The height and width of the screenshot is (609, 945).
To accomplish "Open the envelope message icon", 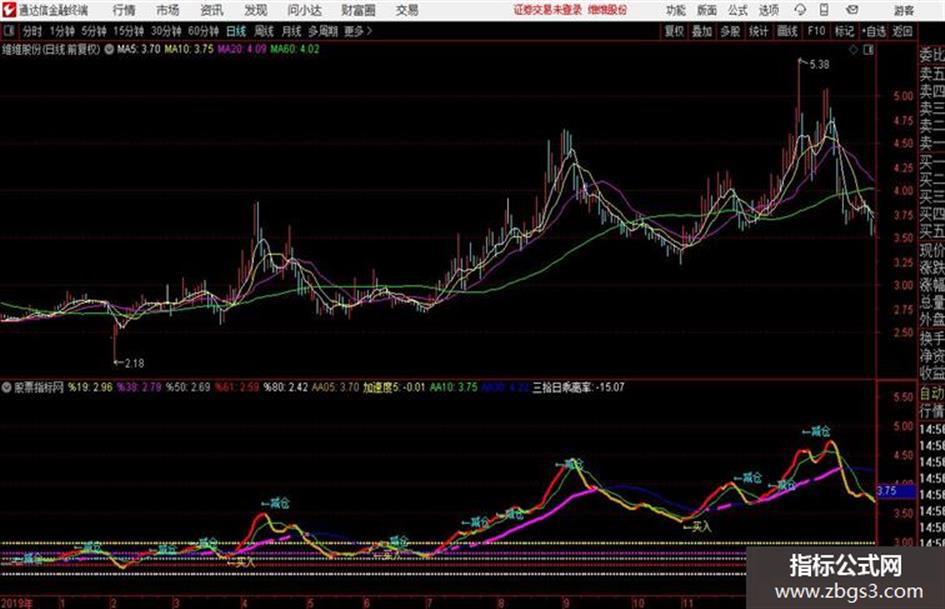I will tap(852, 10).
